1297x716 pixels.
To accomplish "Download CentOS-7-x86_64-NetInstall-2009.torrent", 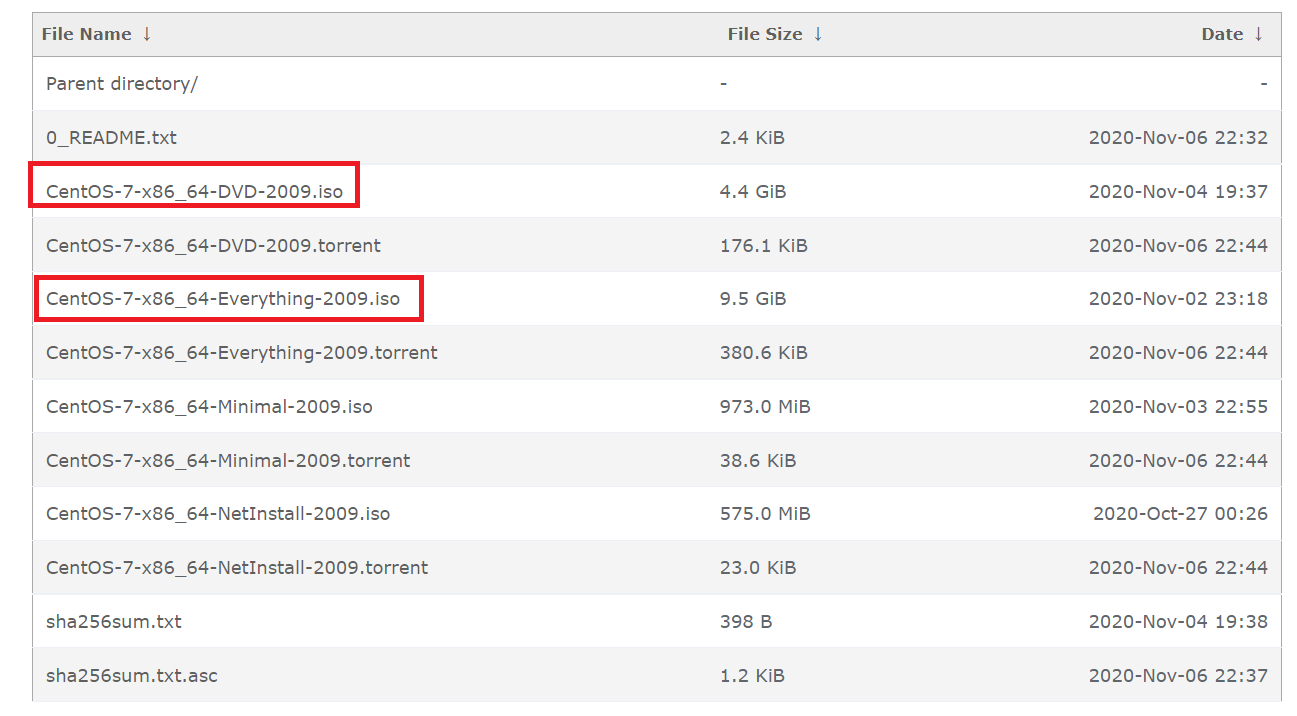I will 237,568.
